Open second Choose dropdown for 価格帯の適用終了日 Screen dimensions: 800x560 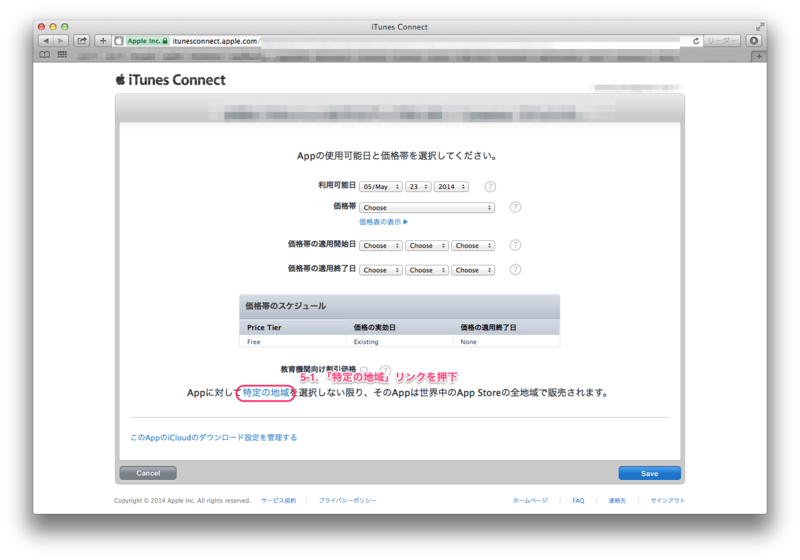click(x=427, y=270)
